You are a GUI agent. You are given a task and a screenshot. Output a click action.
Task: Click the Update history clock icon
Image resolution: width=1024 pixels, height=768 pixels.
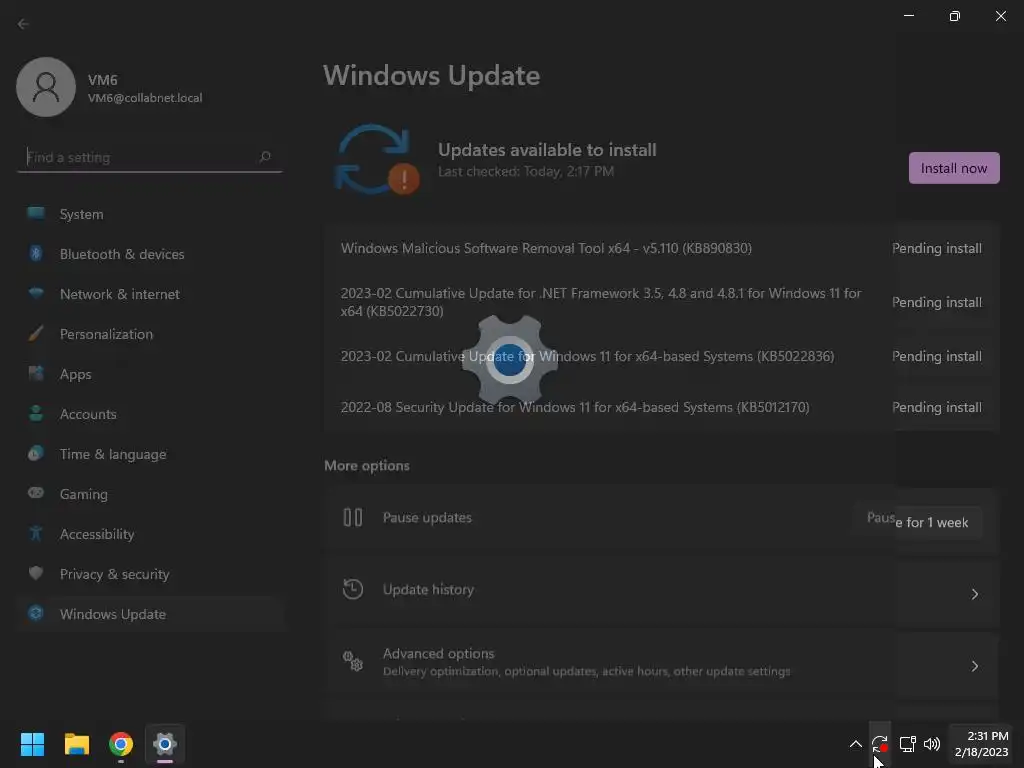tap(353, 589)
